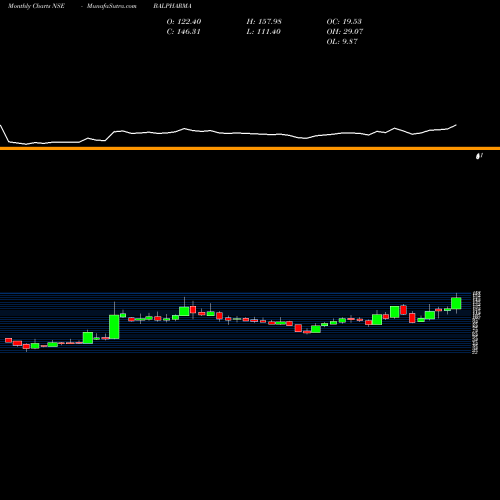Click the latest green candlestick at chart end
Screen dimensions: 500x500
click(x=456, y=303)
